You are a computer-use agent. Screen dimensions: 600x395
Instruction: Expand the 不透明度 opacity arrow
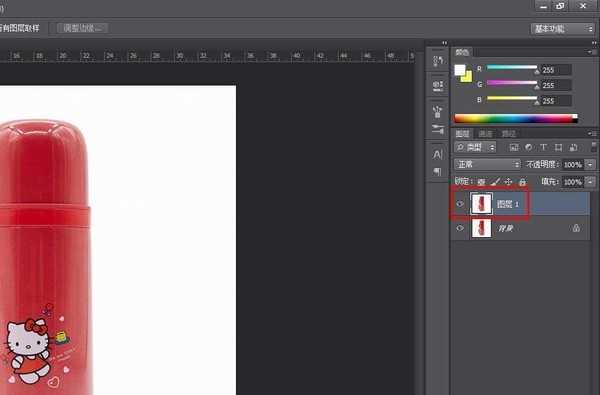point(590,165)
